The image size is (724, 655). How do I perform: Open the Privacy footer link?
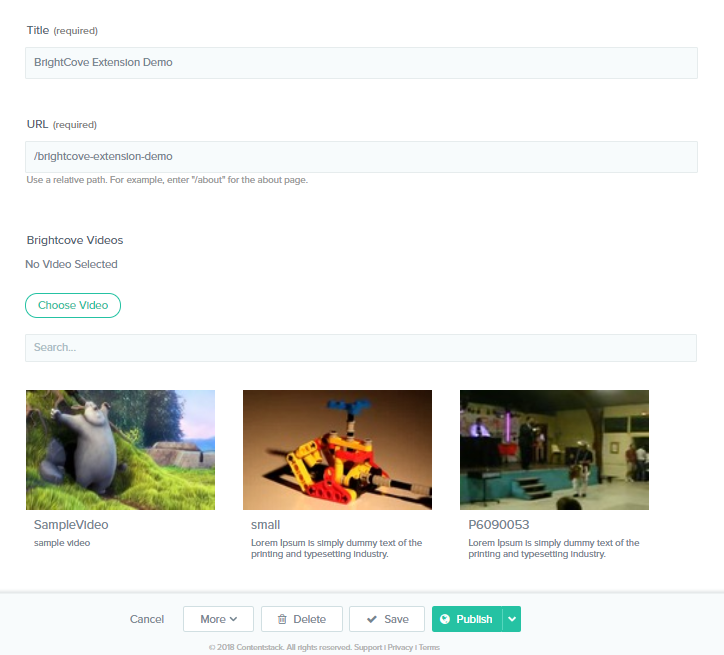[x=400, y=648]
